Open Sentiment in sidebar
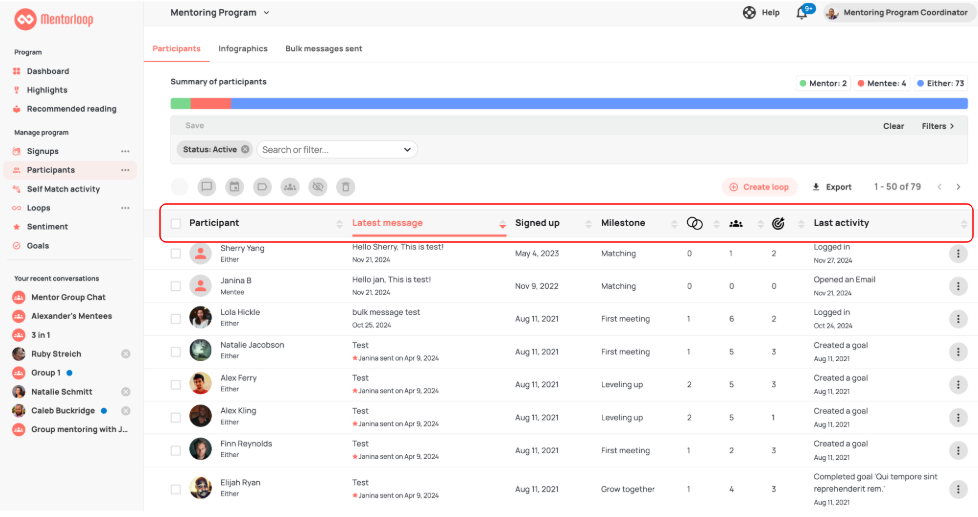Screen dimensions: 978x517 click(47, 227)
